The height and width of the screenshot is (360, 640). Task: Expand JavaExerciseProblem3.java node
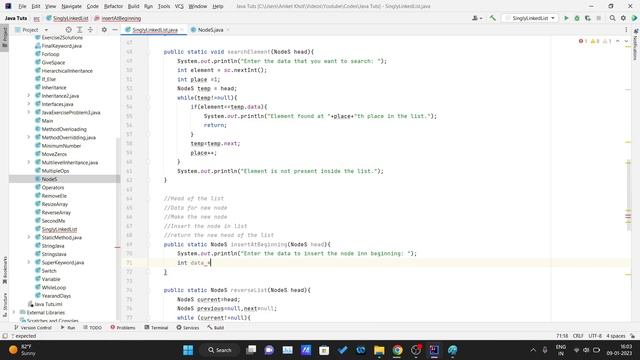(x=29, y=112)
